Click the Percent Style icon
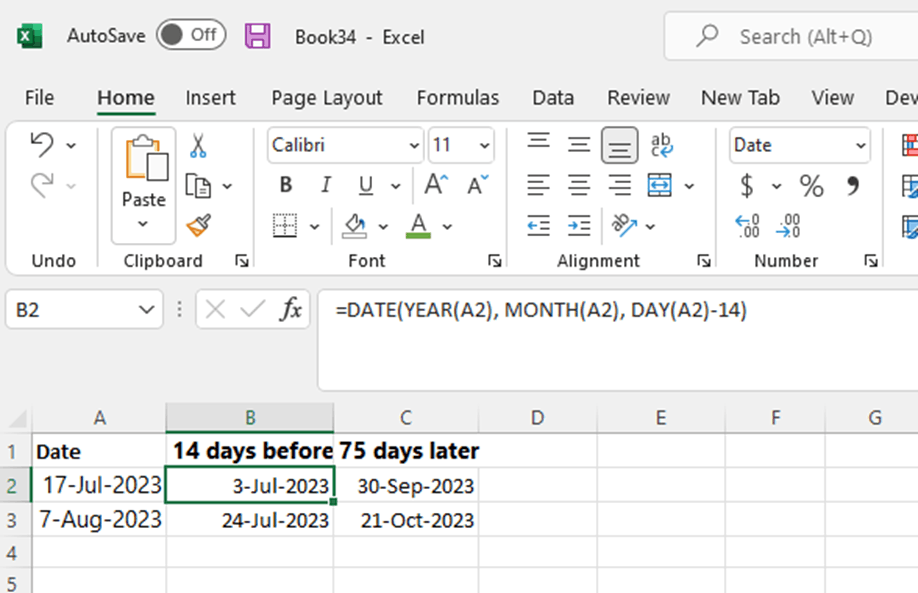918x593 pixels. pos(811,185)
